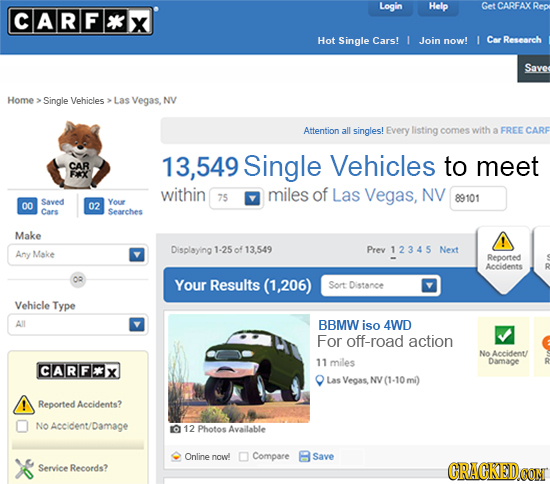Check the Compare checkbox for BBMW iso 4WD

pos(243,456)
